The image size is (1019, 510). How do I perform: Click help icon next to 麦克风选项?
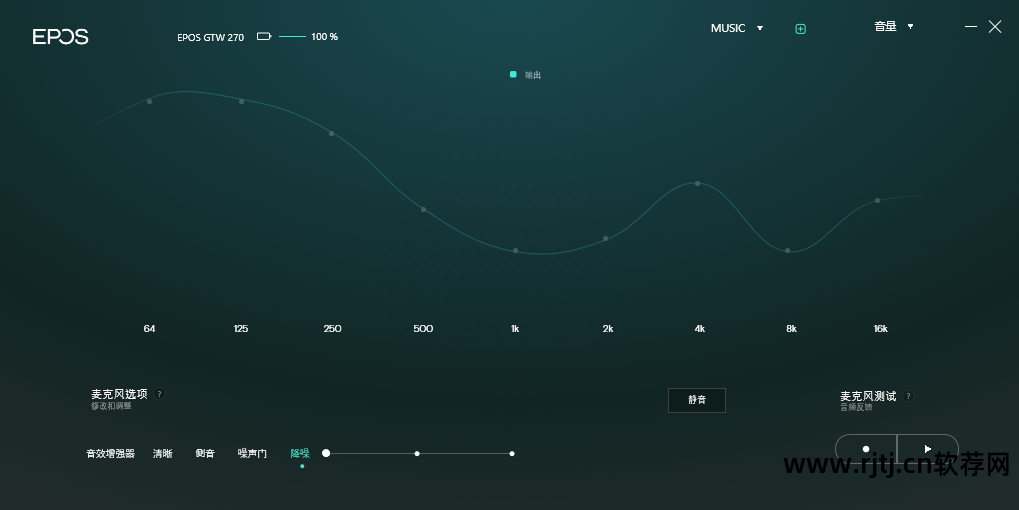[159, 394]
